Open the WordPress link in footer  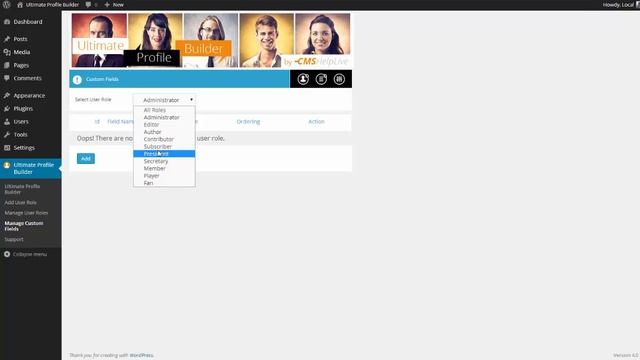point(141,356)
